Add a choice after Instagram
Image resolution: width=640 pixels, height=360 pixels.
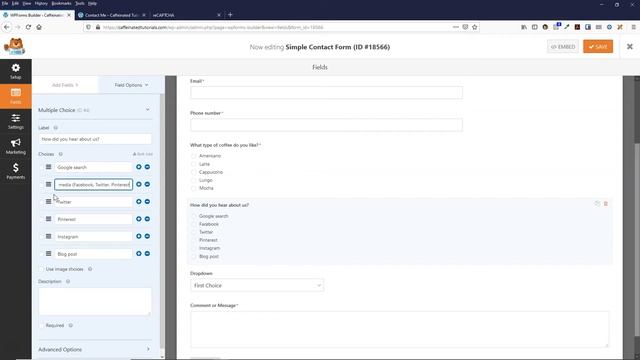coord(139,236)
